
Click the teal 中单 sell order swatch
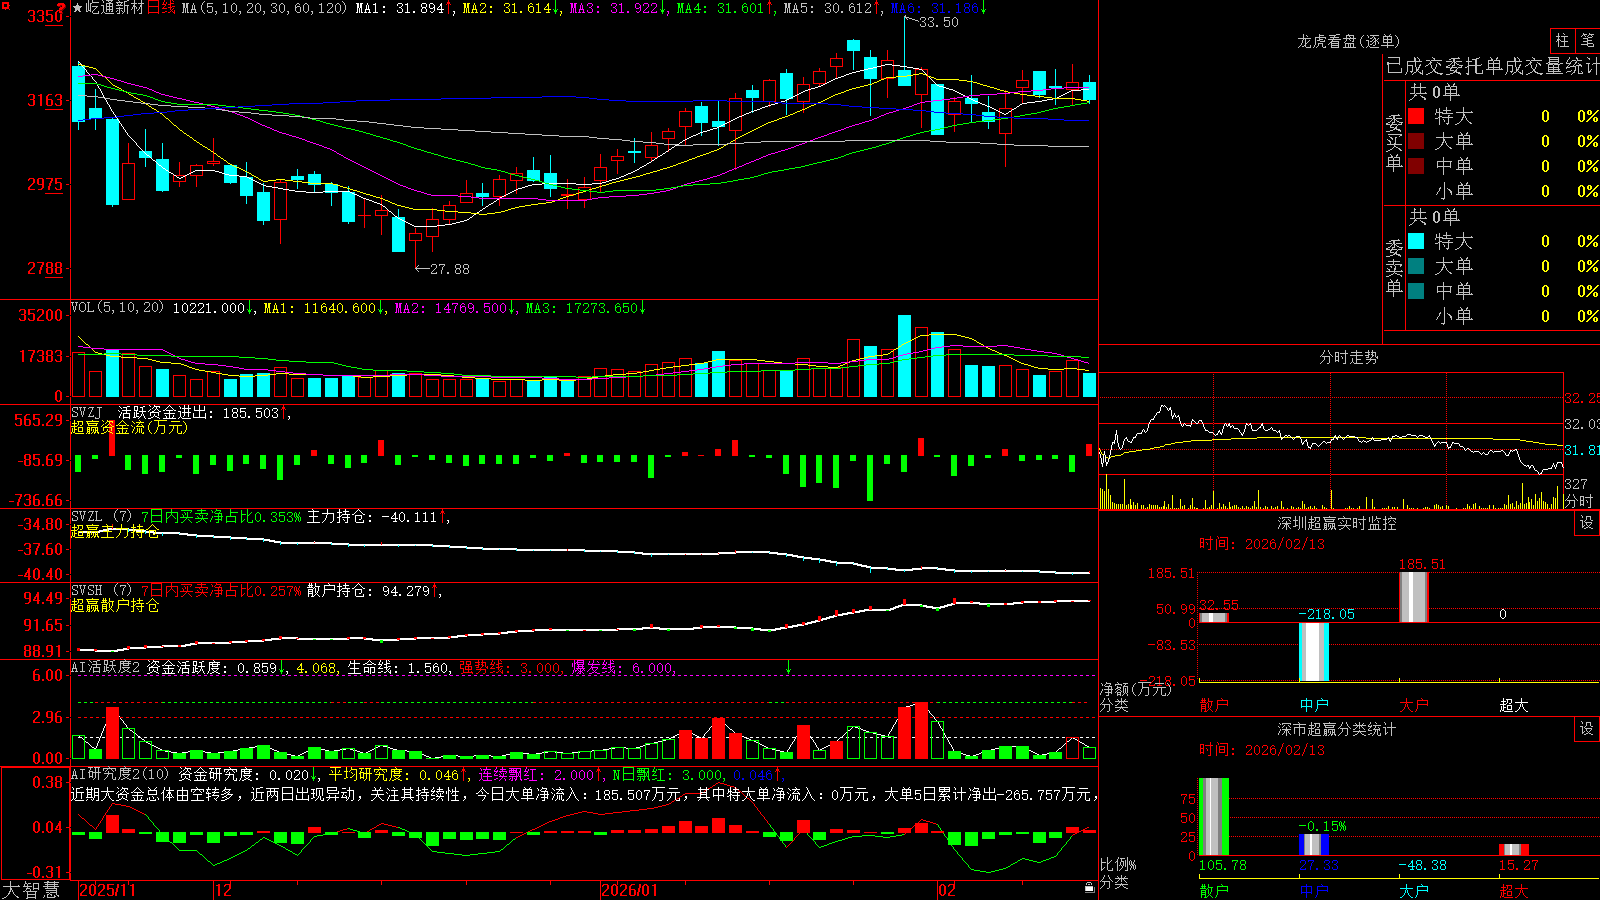pyautogui.click(x=1416, y=291)
